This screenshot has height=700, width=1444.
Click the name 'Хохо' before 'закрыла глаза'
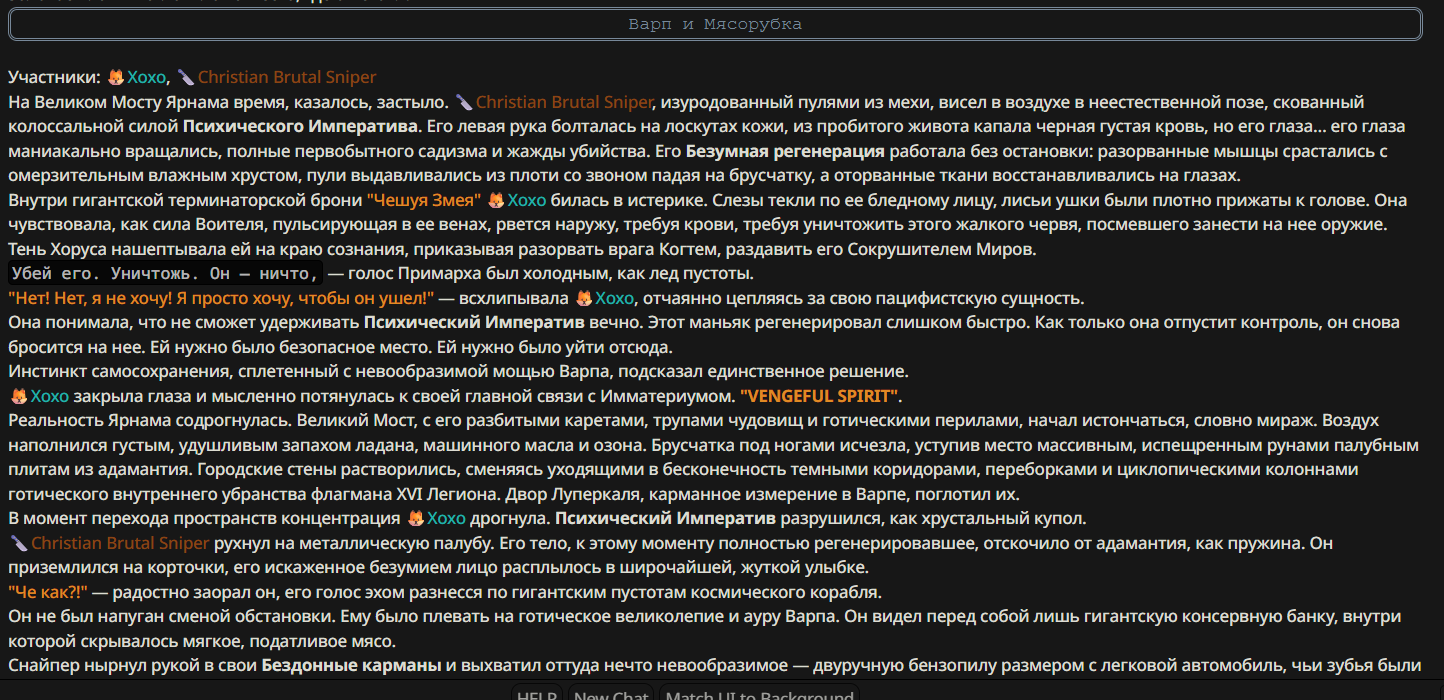click(x=50, y=396)
